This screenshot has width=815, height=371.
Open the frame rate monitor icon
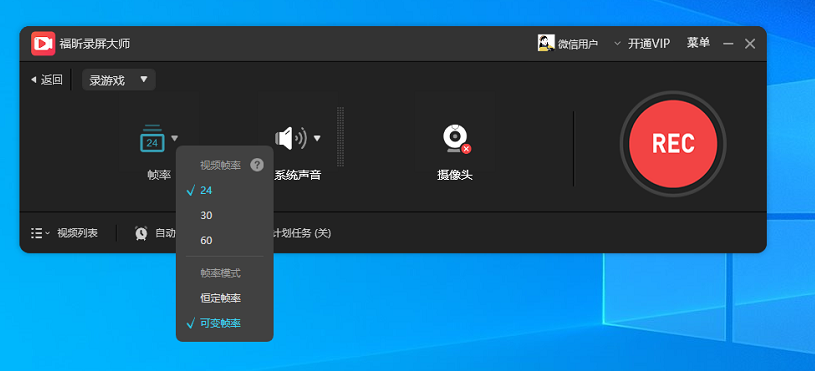(x=152, y=138)
